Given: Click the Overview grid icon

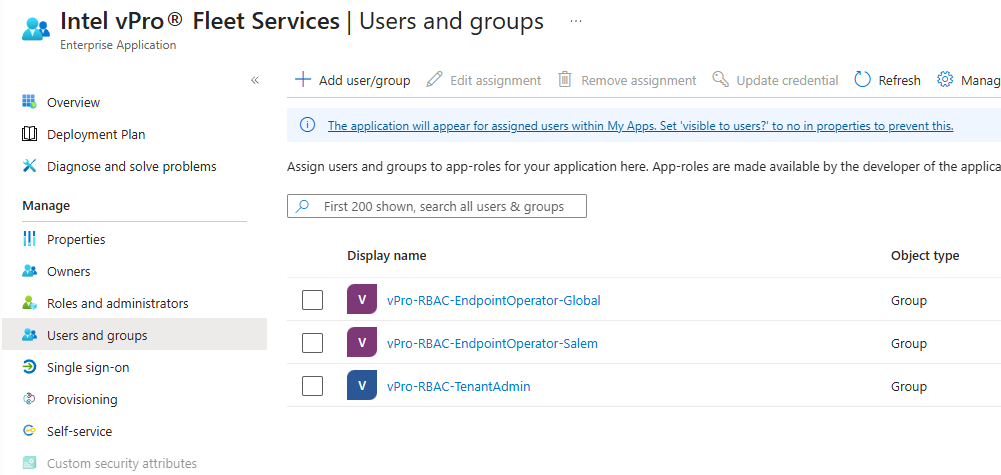Looking at the screenshot, I should pos(29,102).
